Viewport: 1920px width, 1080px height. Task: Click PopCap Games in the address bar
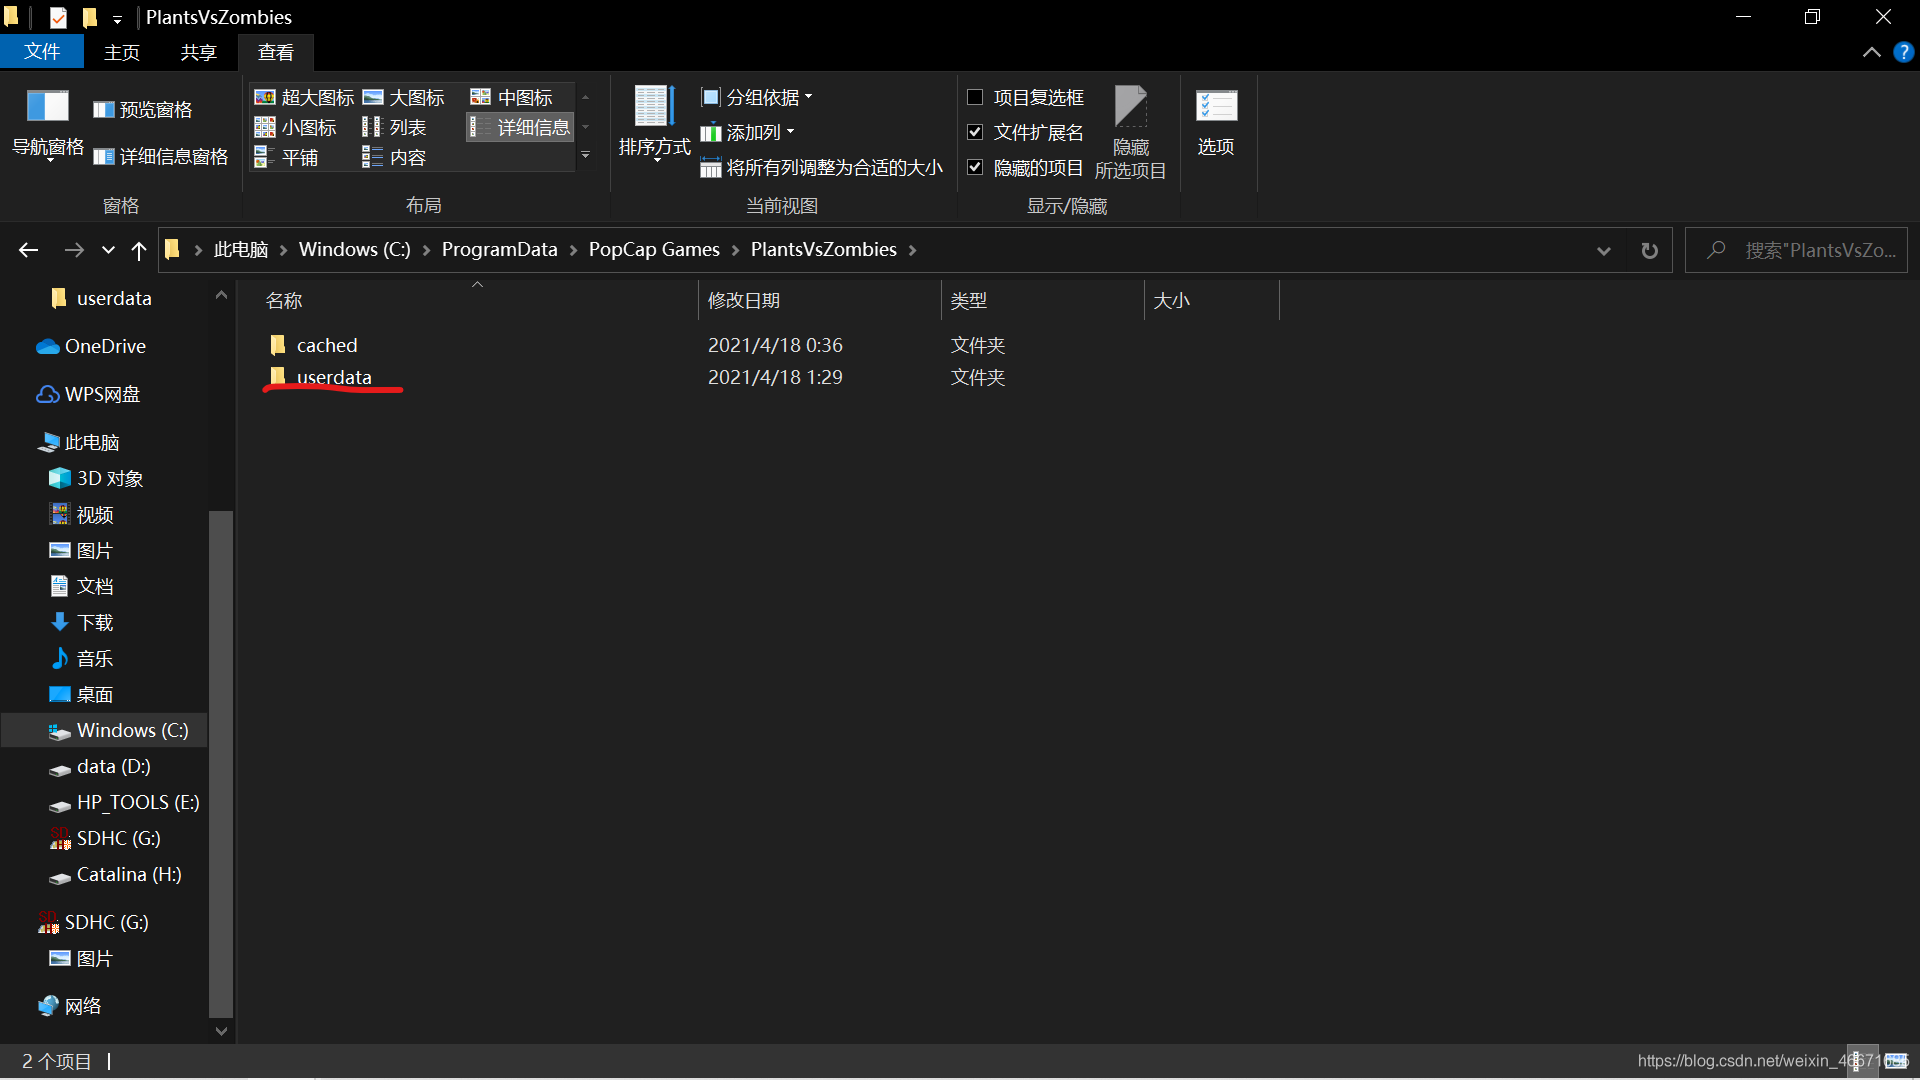[x=654, y=249]
